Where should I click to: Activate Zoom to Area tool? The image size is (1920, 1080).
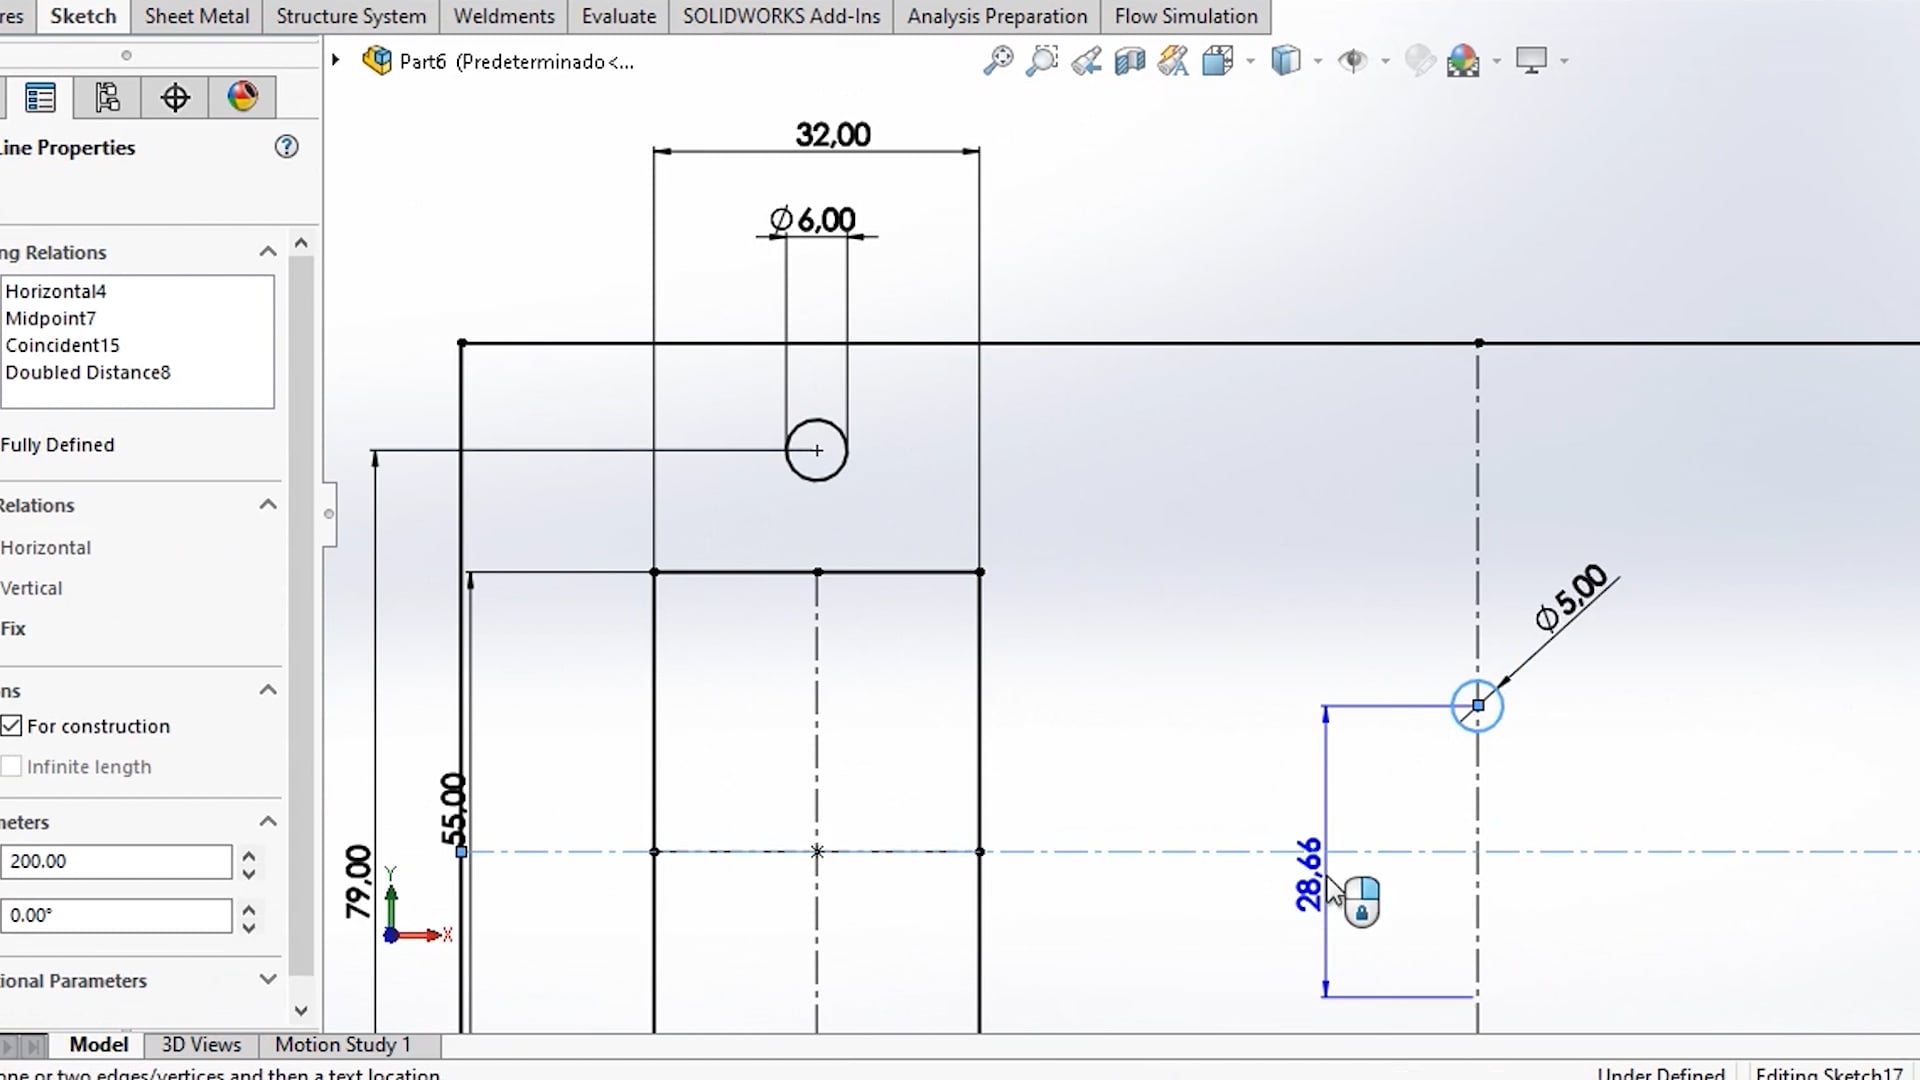click(x=1043, y=60)
